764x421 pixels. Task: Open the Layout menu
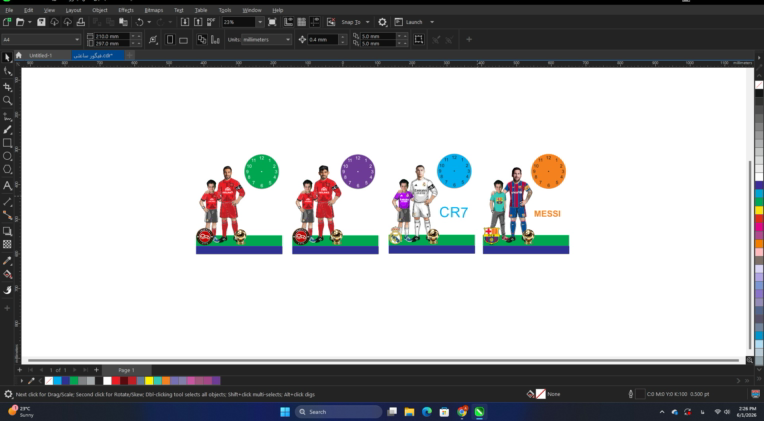click(x=74, y=10)
